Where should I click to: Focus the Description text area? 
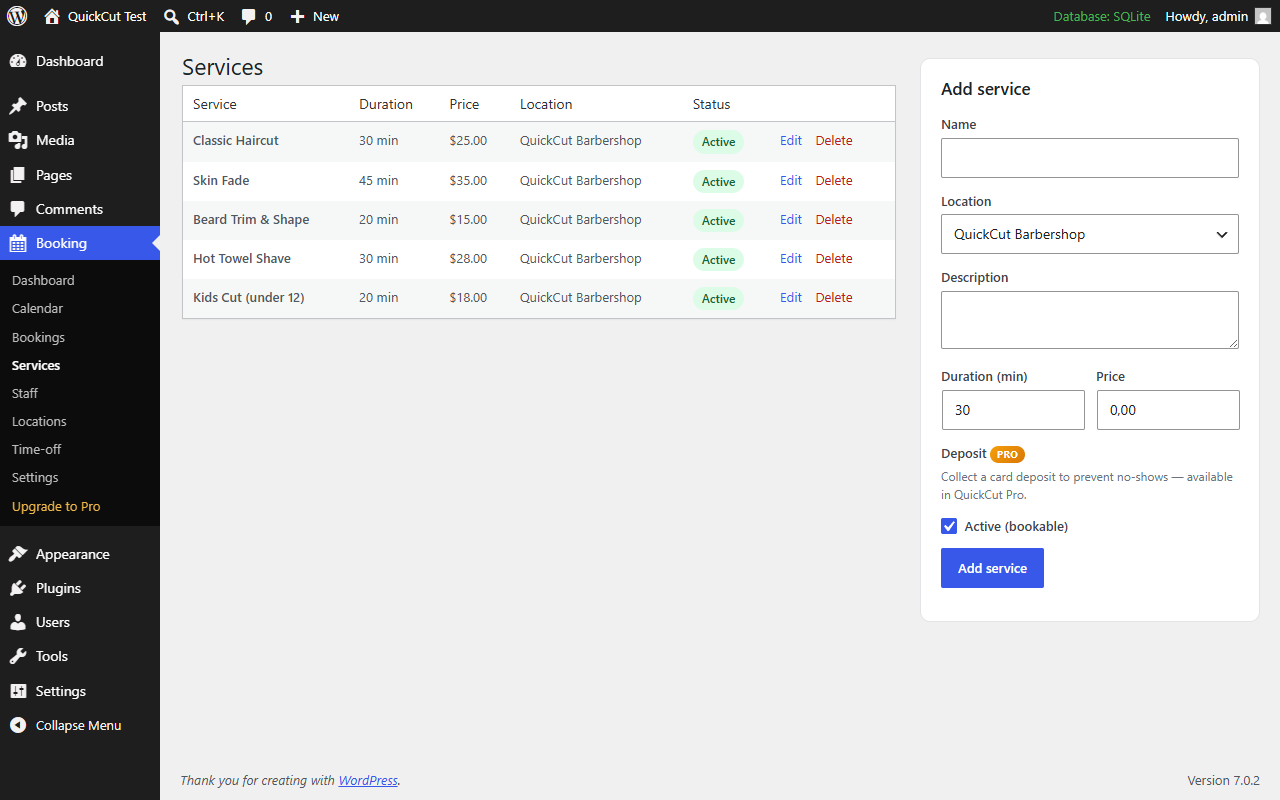[1090, 320]
